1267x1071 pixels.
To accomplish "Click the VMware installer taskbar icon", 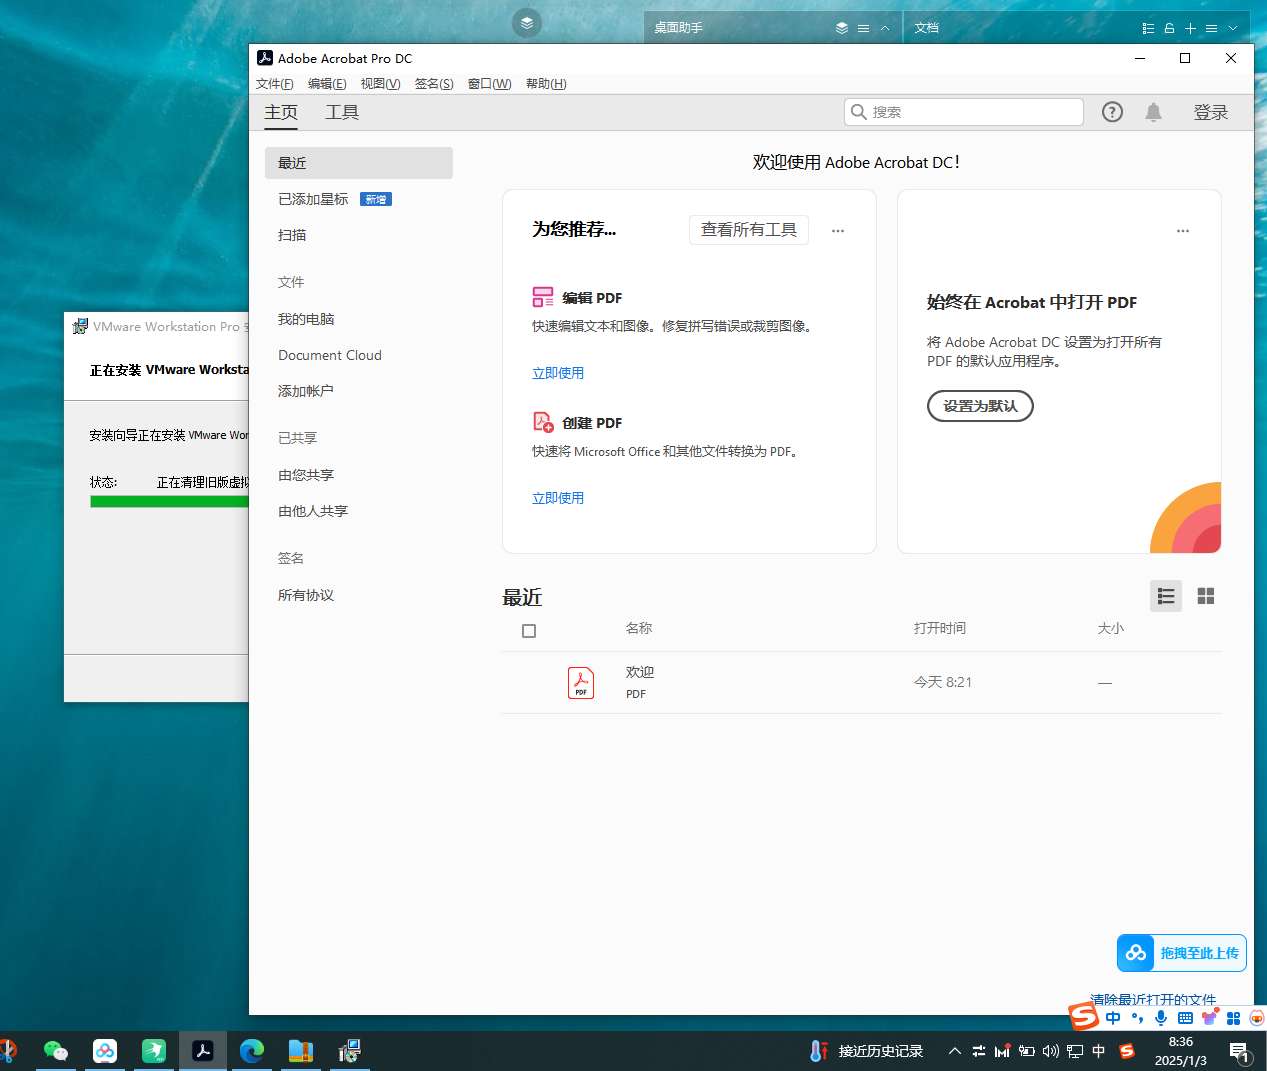I will [349, 1051].
